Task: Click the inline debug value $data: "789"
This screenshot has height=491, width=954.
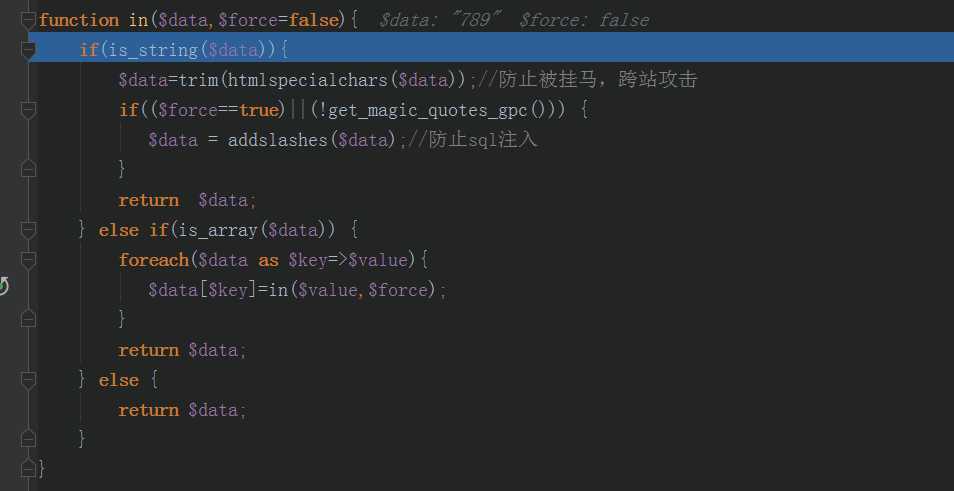Action: (440, 21)
